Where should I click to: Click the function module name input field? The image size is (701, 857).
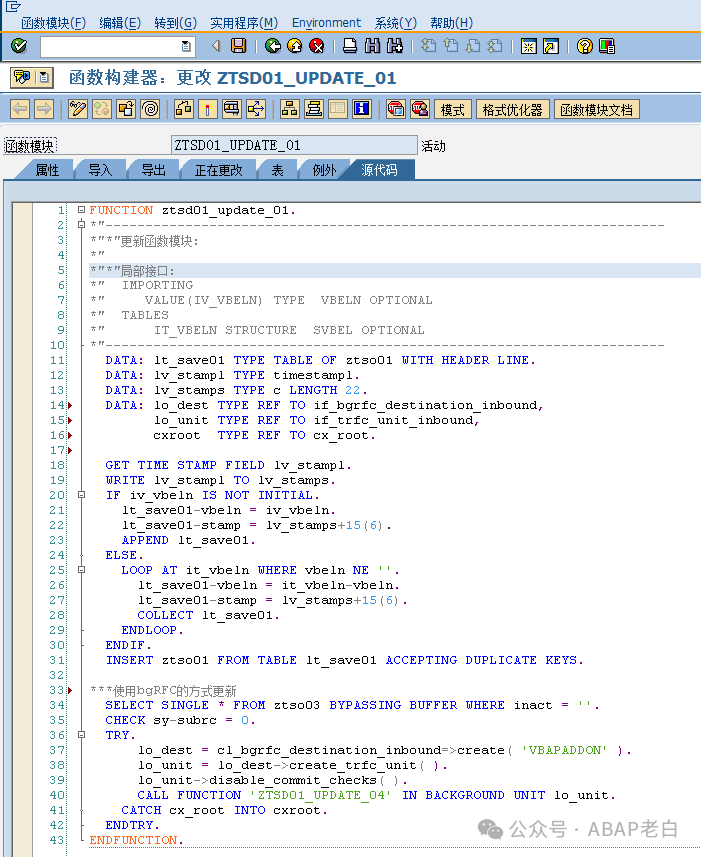tap(294, 145)
